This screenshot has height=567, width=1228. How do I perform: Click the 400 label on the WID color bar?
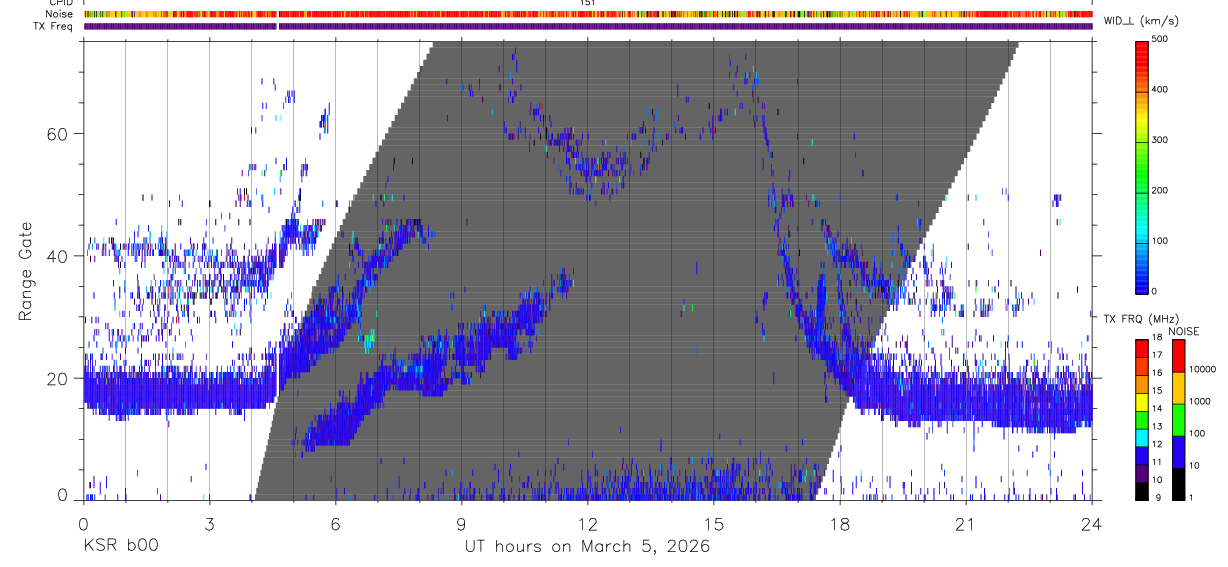(x=1160, y=89)
